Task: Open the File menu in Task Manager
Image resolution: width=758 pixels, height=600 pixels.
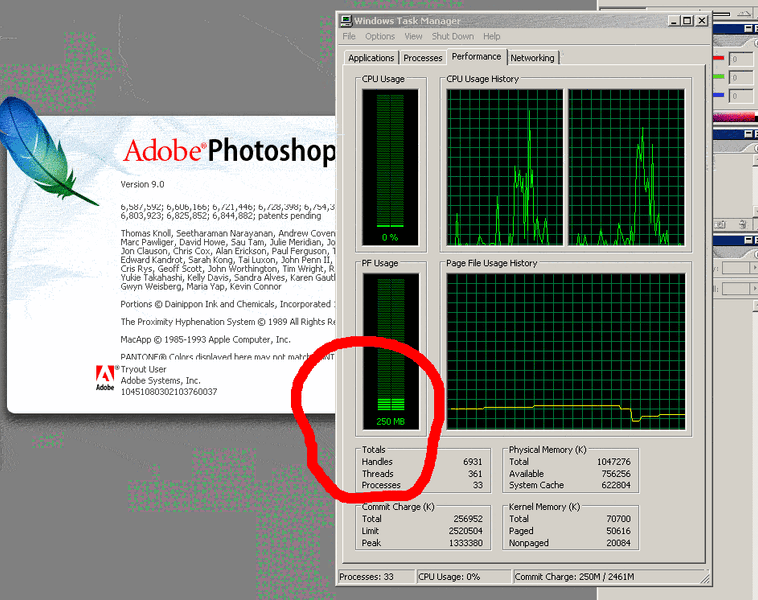Action: pos(349,36)
